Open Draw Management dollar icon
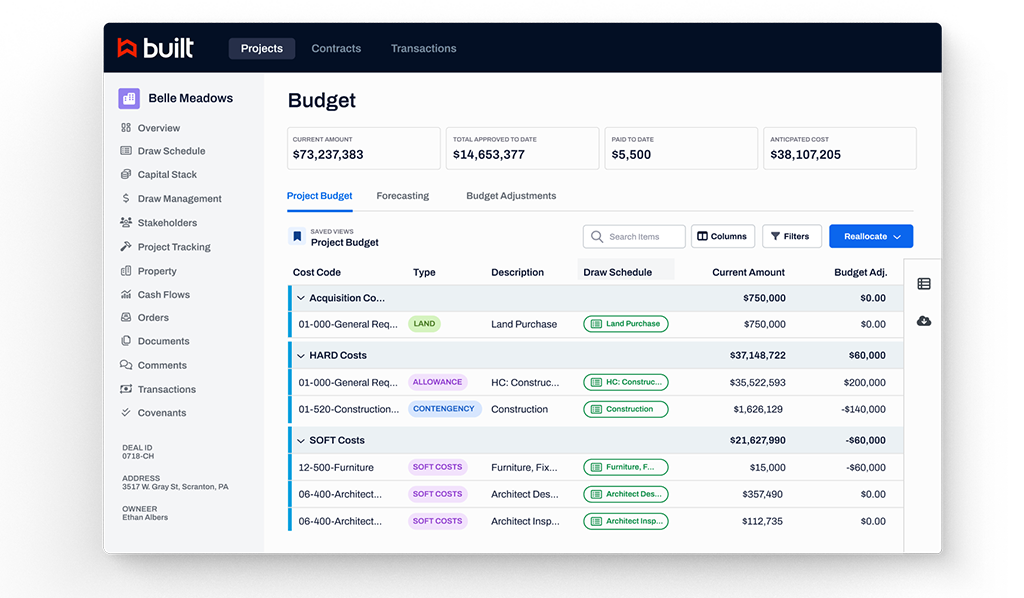 tap(126, 199)
